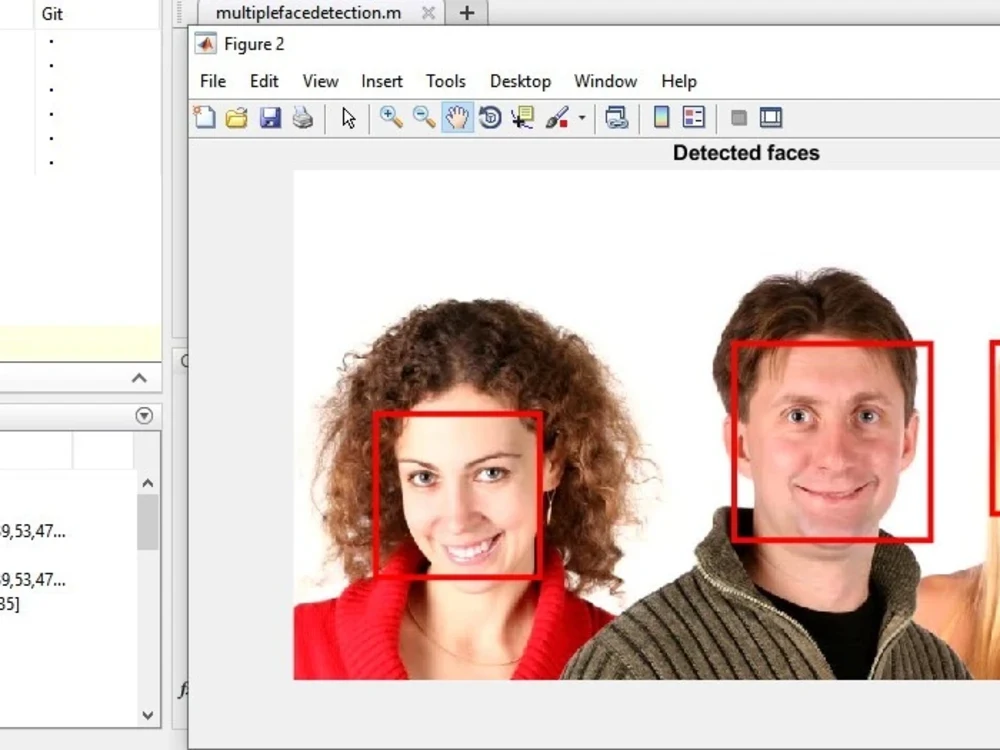
Task: Open the Edit menu in Figure 2
Action: 264,82
